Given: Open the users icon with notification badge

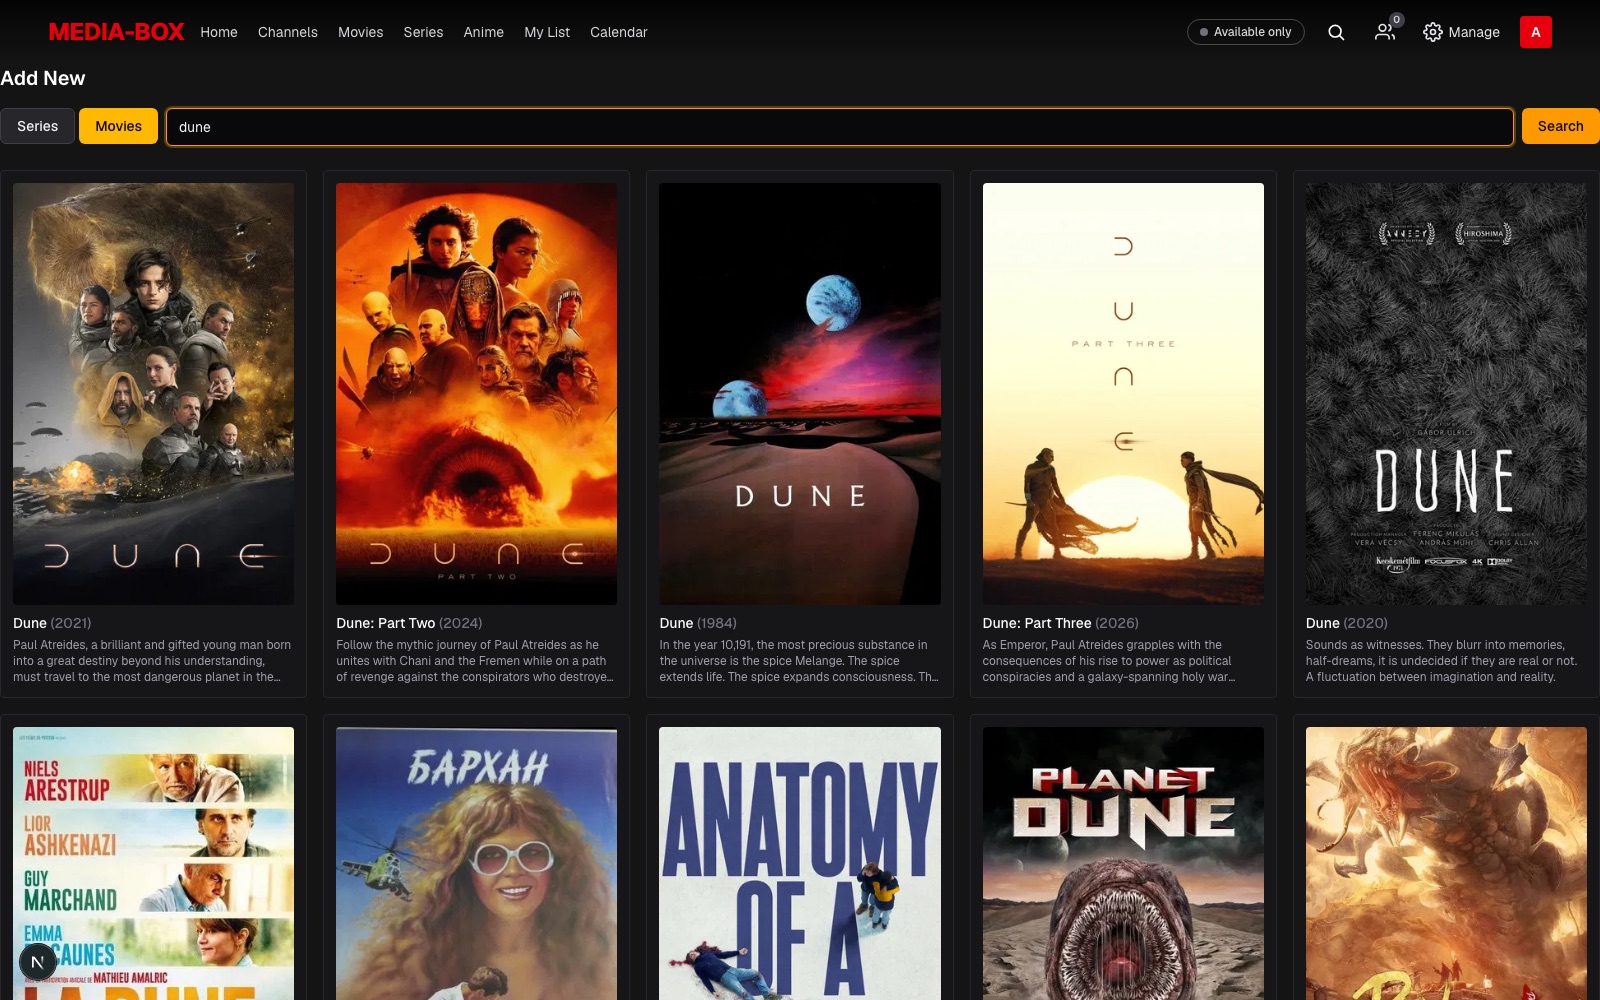Looking at the screenshot, I should click(x=1387, y=30).
